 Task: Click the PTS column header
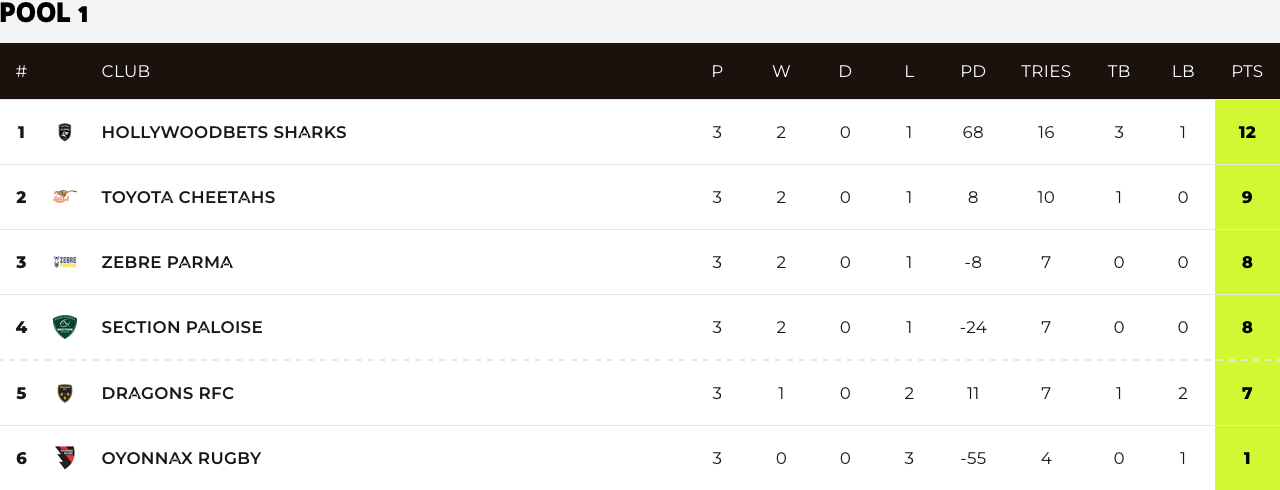click(x=1247, y=72)
